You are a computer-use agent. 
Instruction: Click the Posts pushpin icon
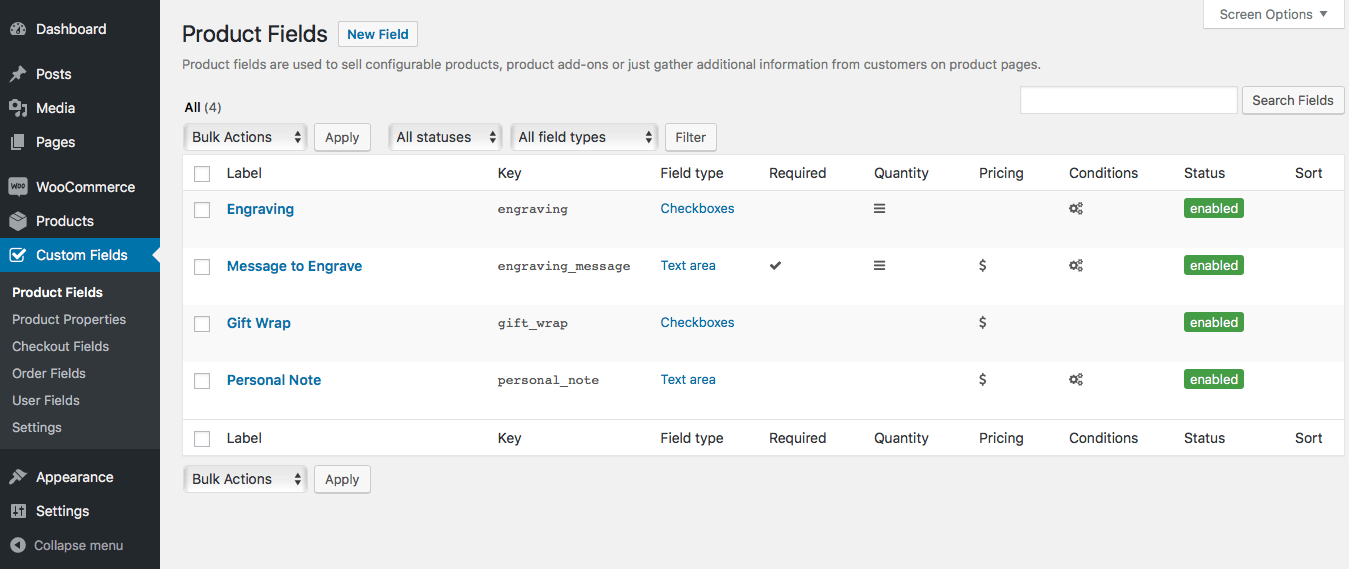point(18,74)
